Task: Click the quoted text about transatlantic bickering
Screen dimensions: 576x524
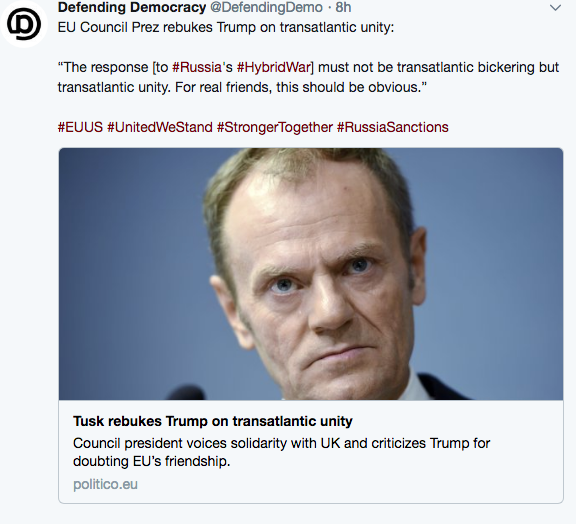Action: click(x=308, y=67)
